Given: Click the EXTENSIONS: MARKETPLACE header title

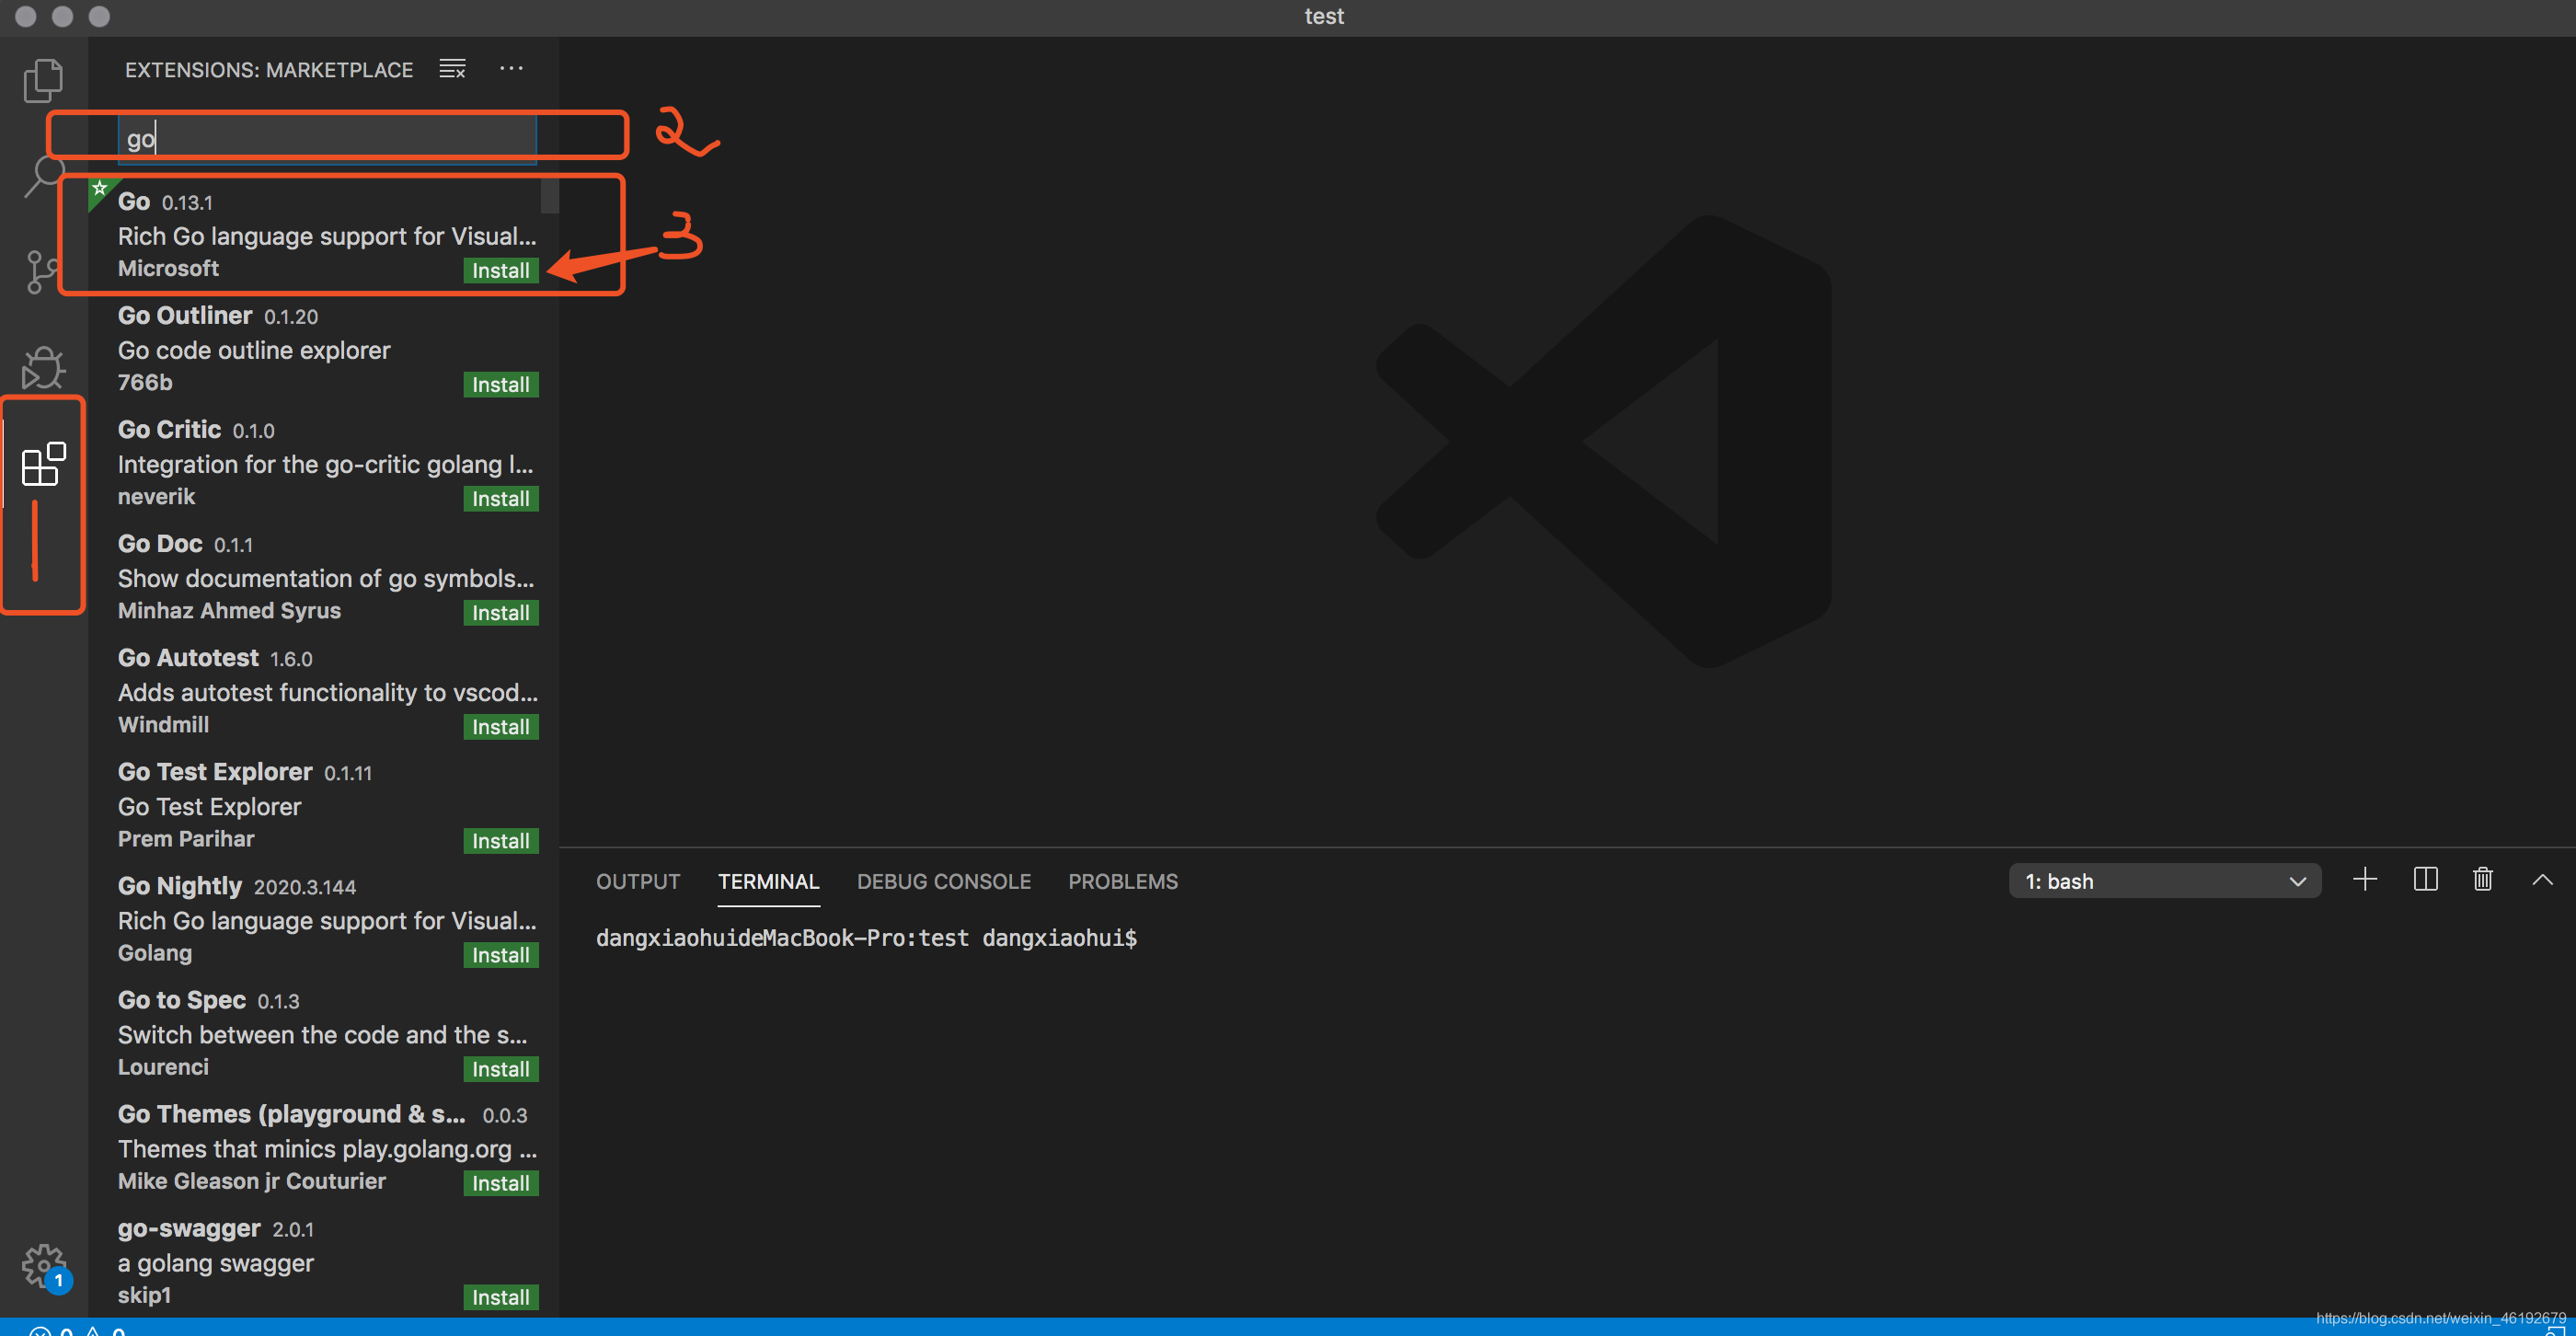Looking at the screenshot, I should point(269,70).
